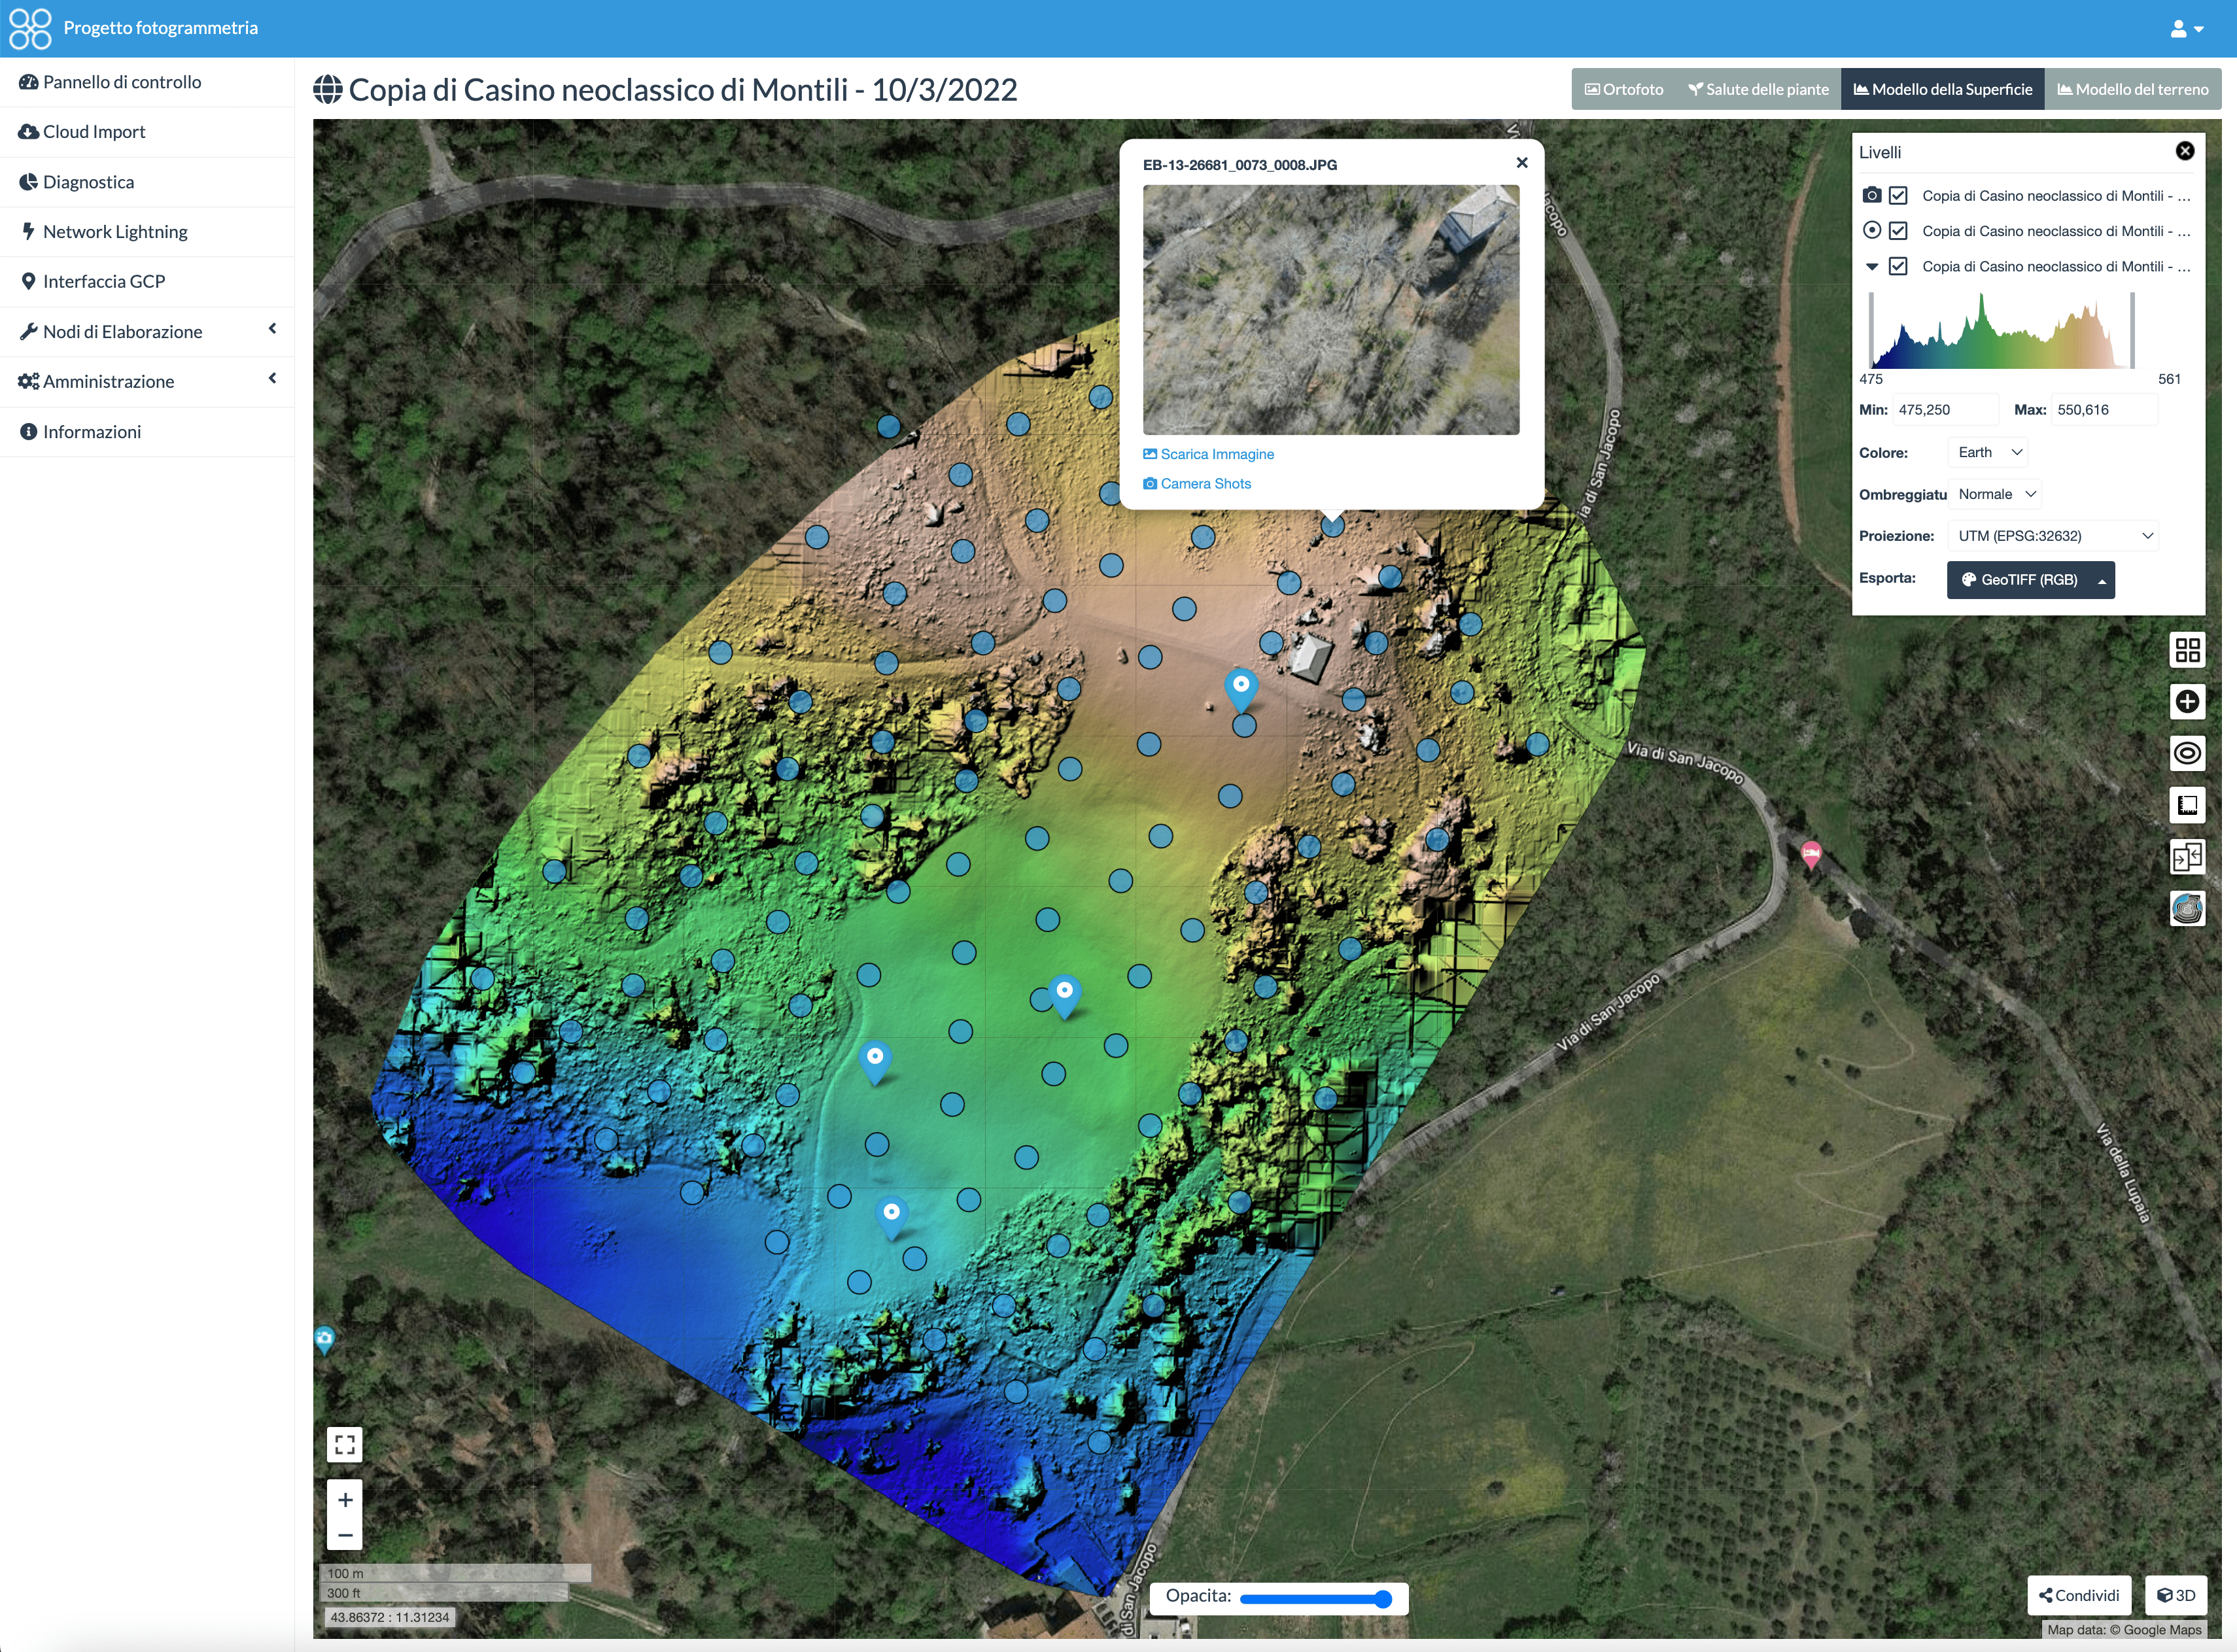Viewport: 2237px width, 1652px height.
Task: Toggle the camera shots layer checkbox
Action: click(x=1898, y=196)
